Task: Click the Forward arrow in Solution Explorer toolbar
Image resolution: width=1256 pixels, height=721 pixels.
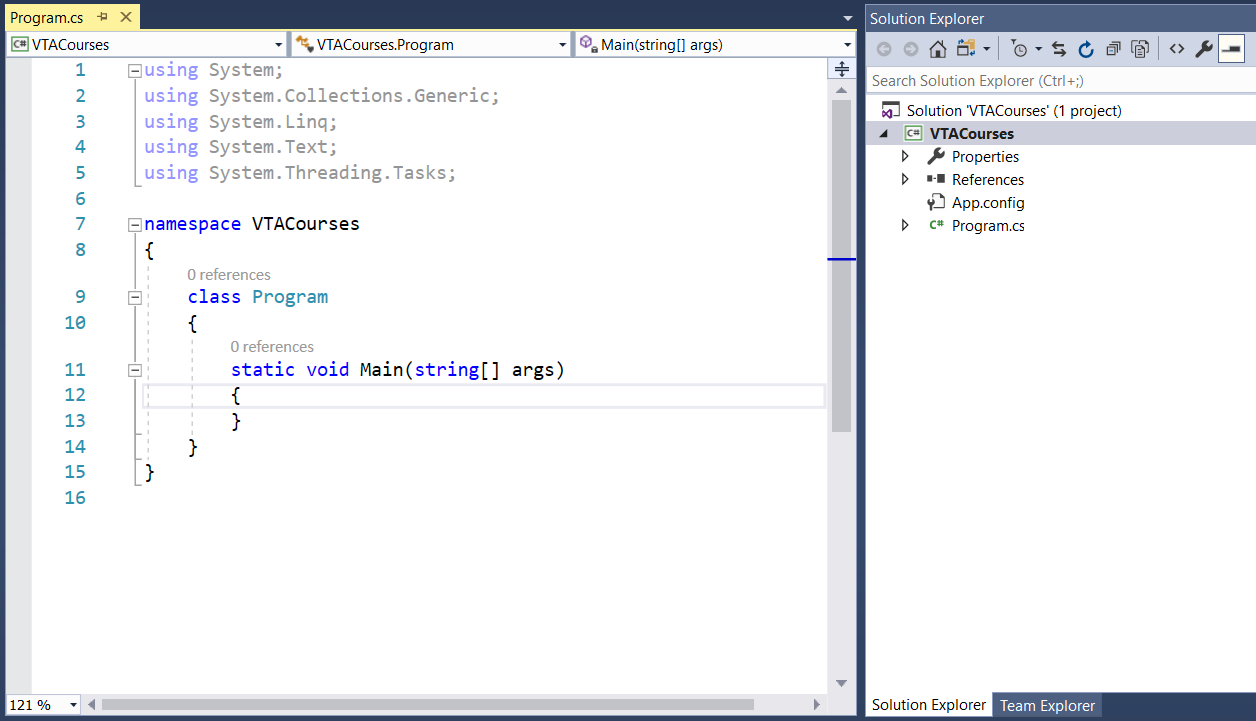Action: tap(910, 49)
